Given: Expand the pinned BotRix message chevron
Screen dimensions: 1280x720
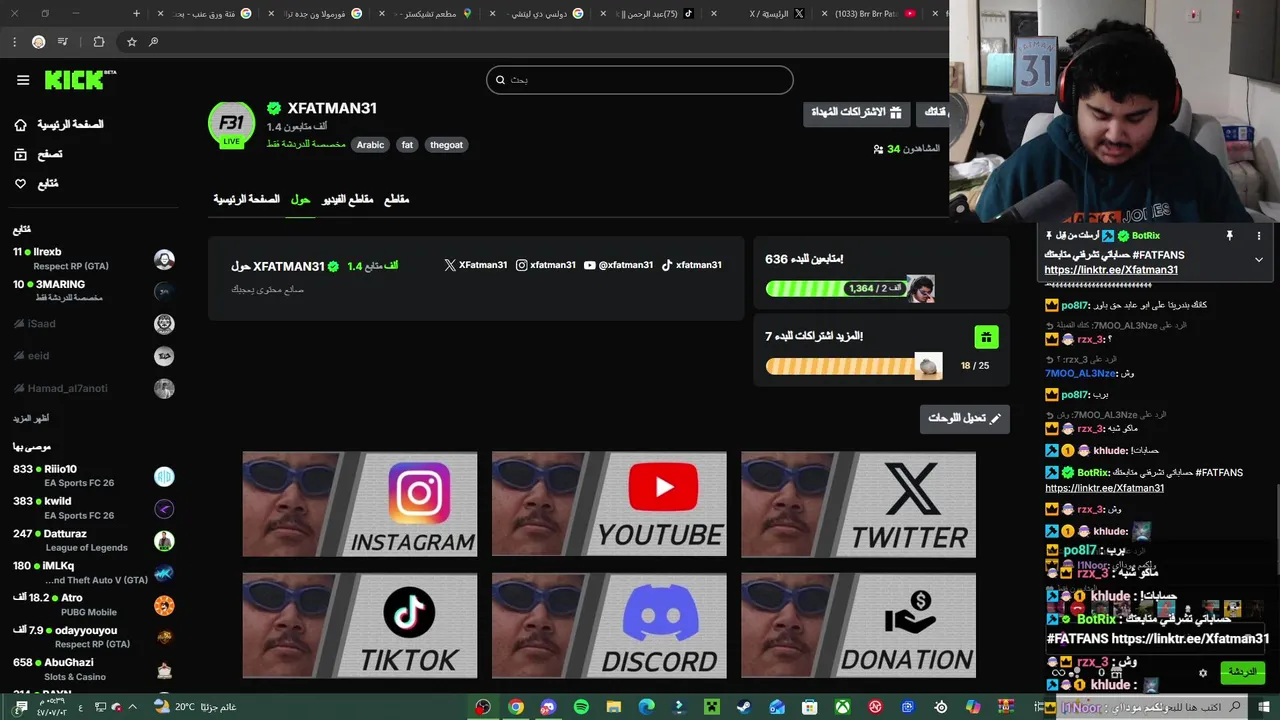Looking at the screenshot, I should click(1259, 259).
